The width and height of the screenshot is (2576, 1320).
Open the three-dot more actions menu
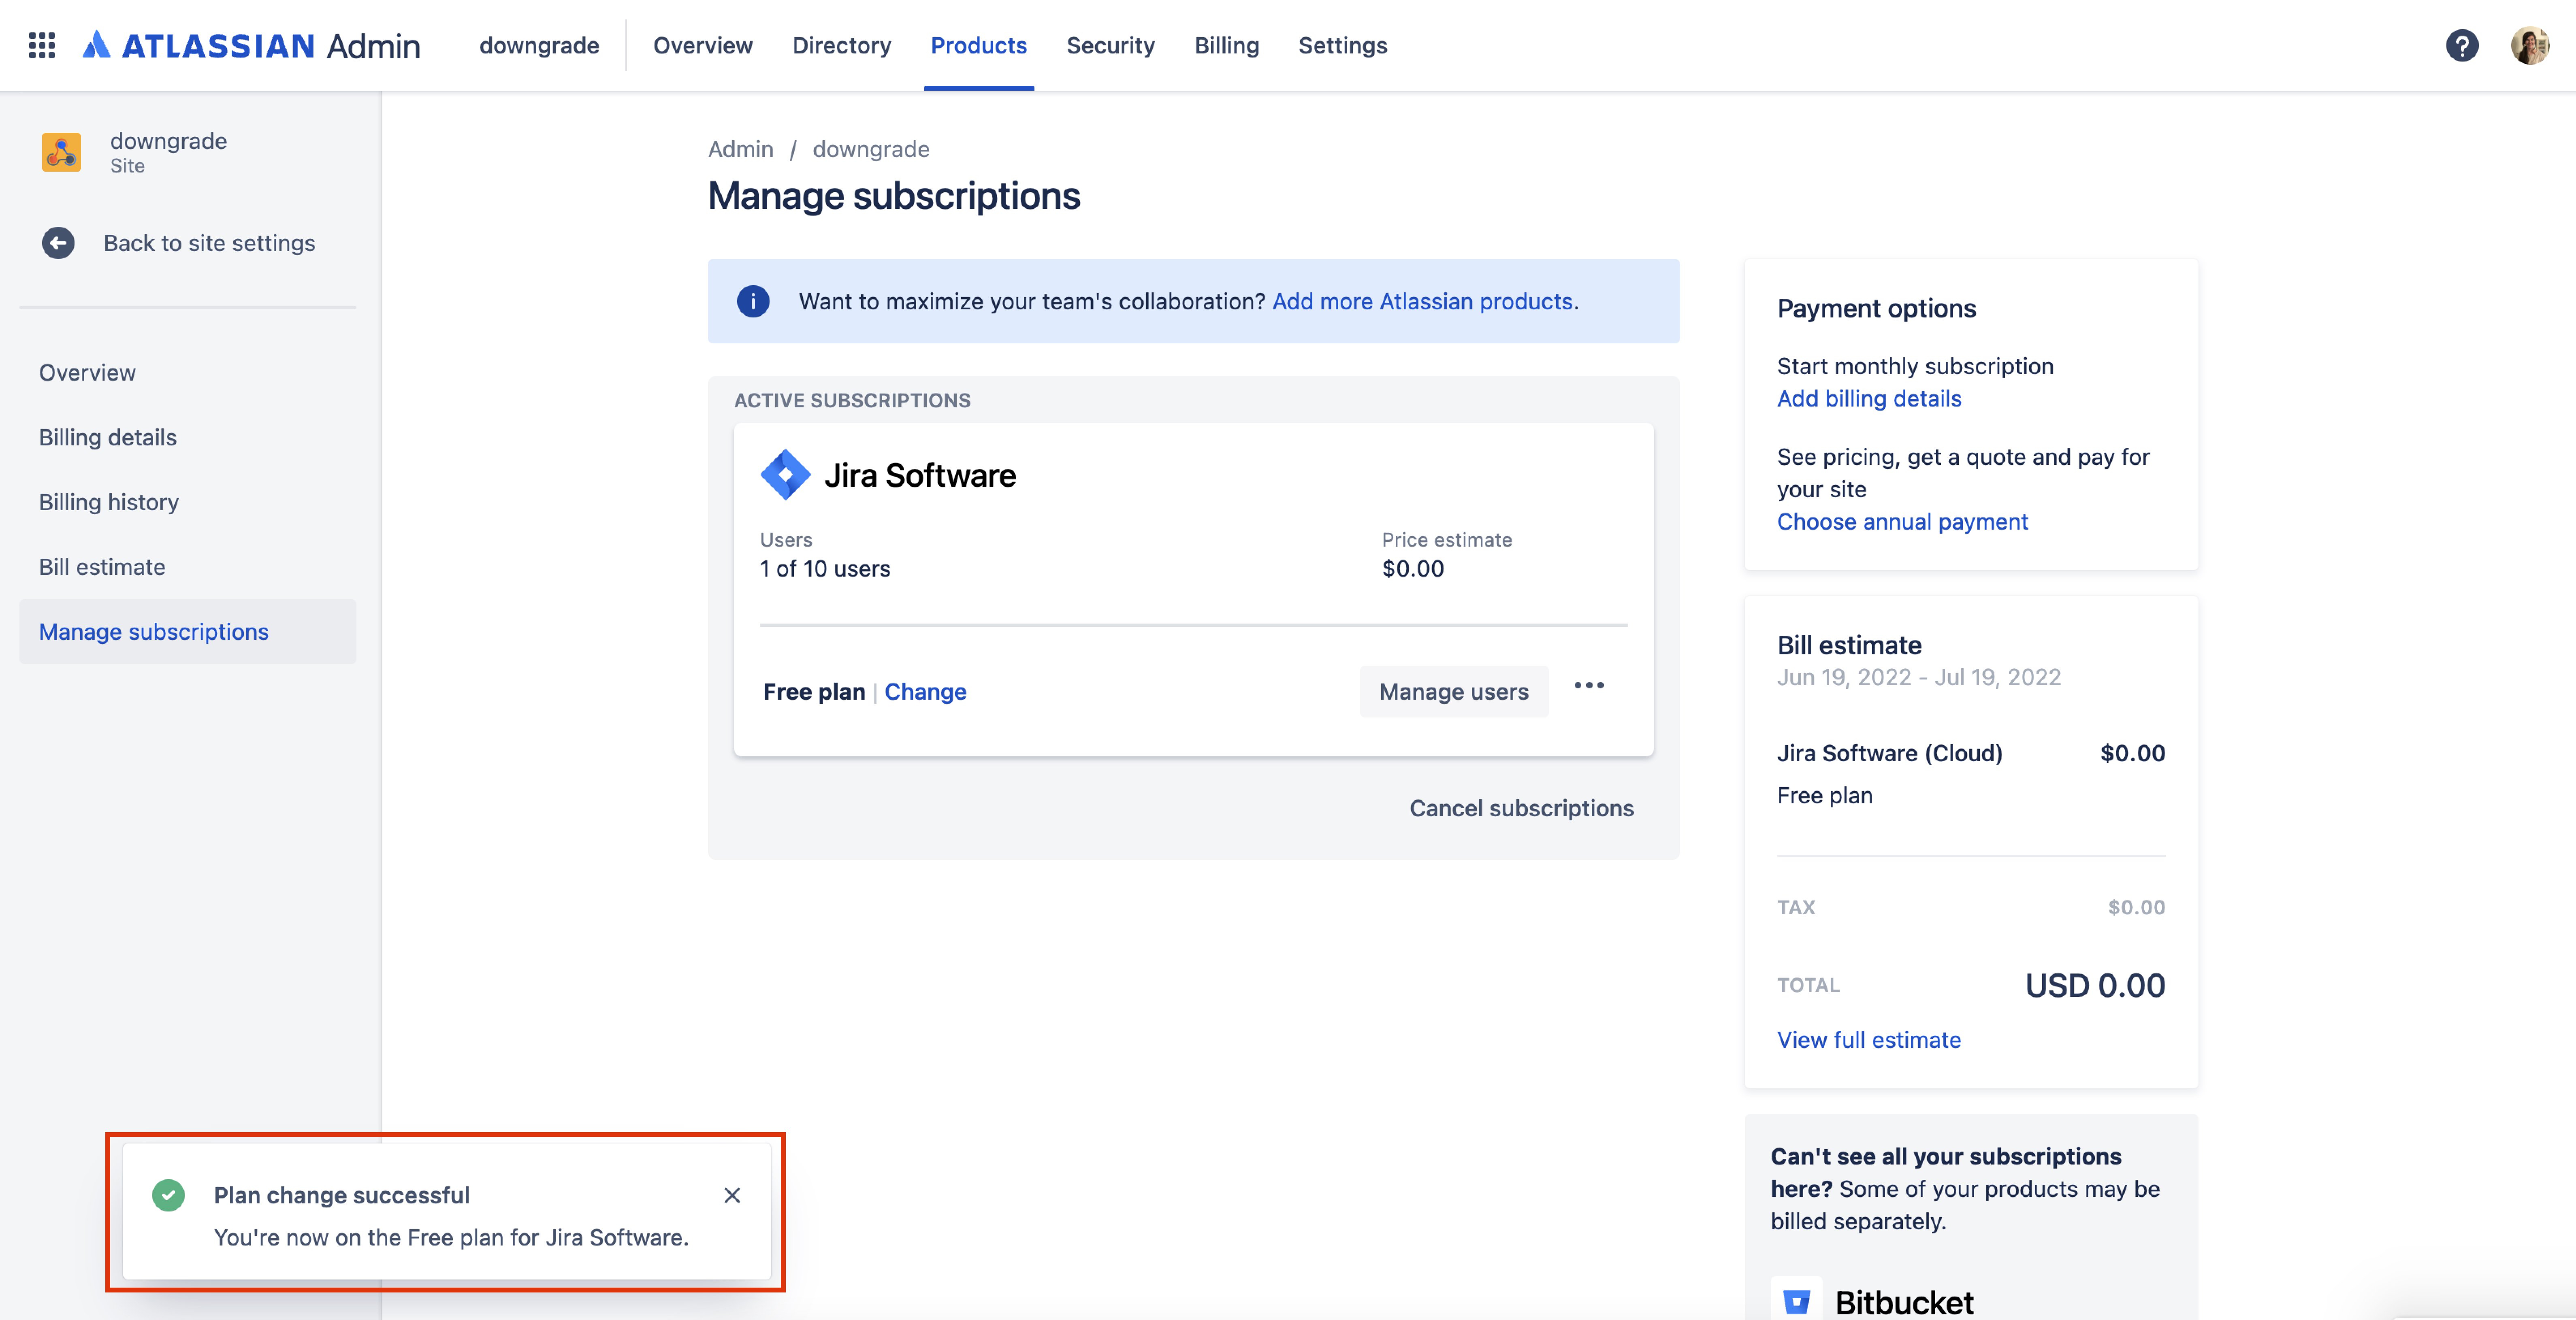click(x=1589, y=686)
